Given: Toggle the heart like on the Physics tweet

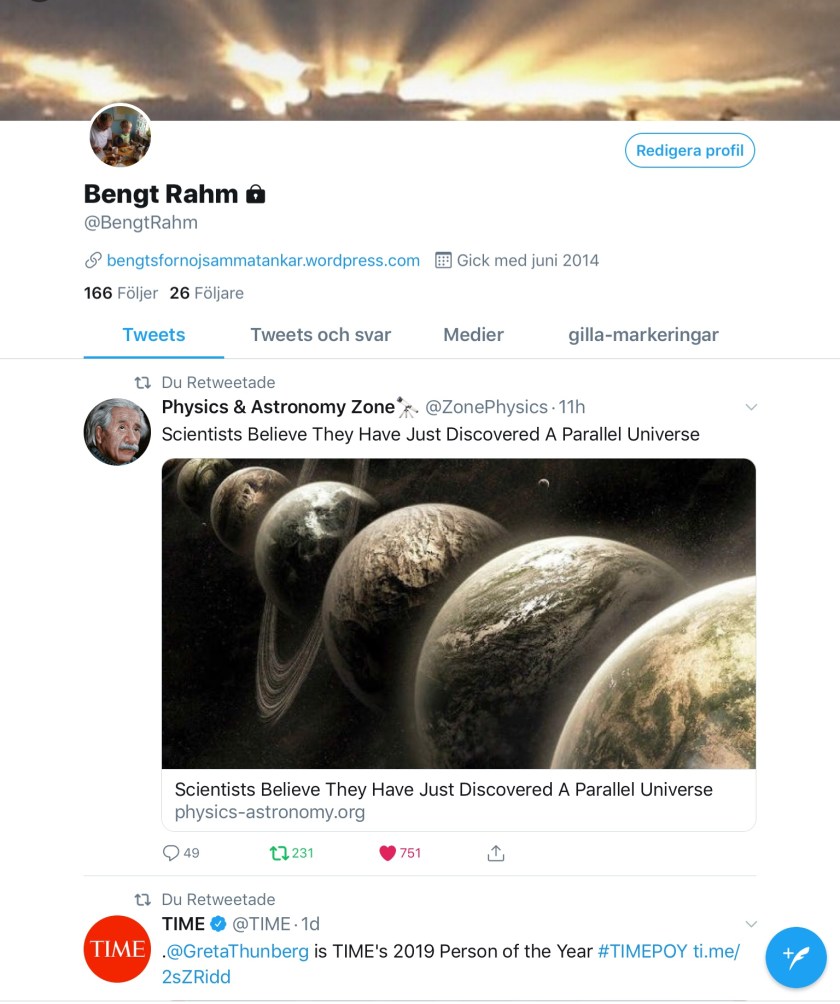Looking at the screenshot, I should point(388,853).
